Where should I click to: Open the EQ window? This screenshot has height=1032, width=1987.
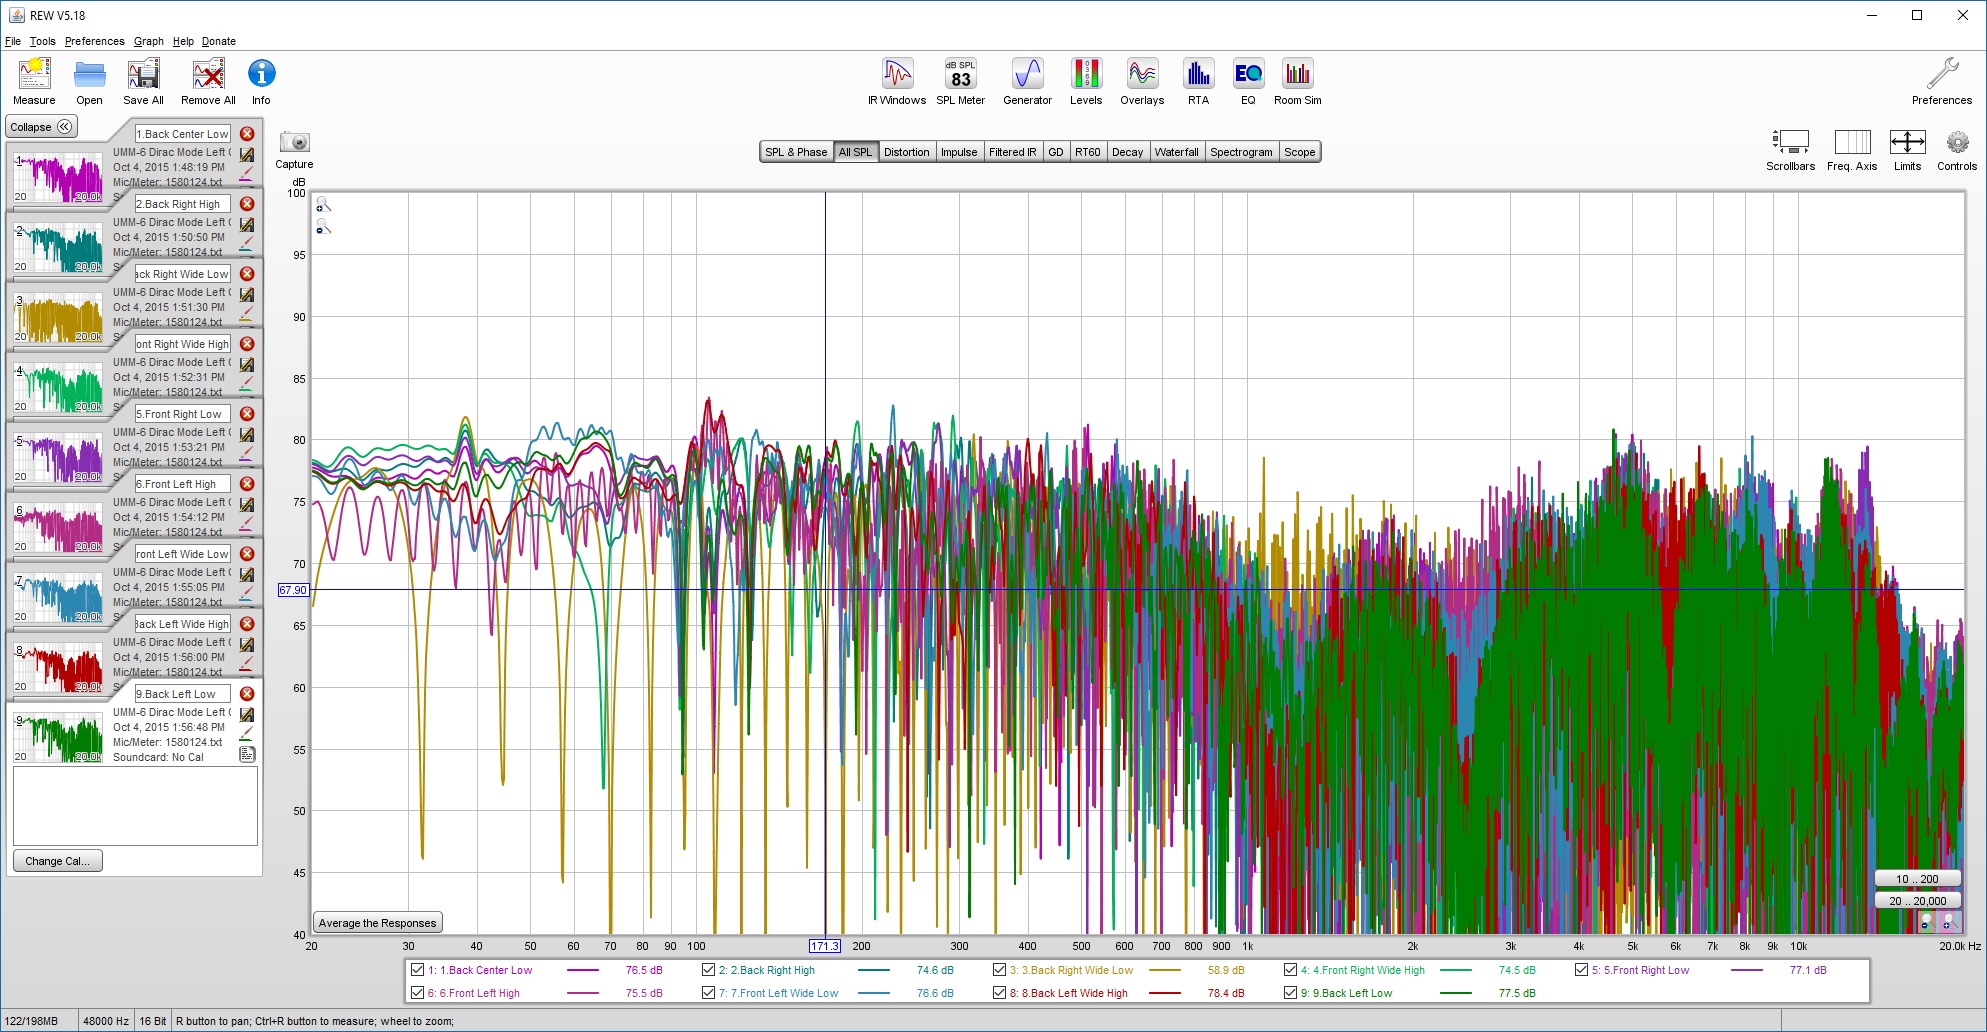tap(1248, 75)
